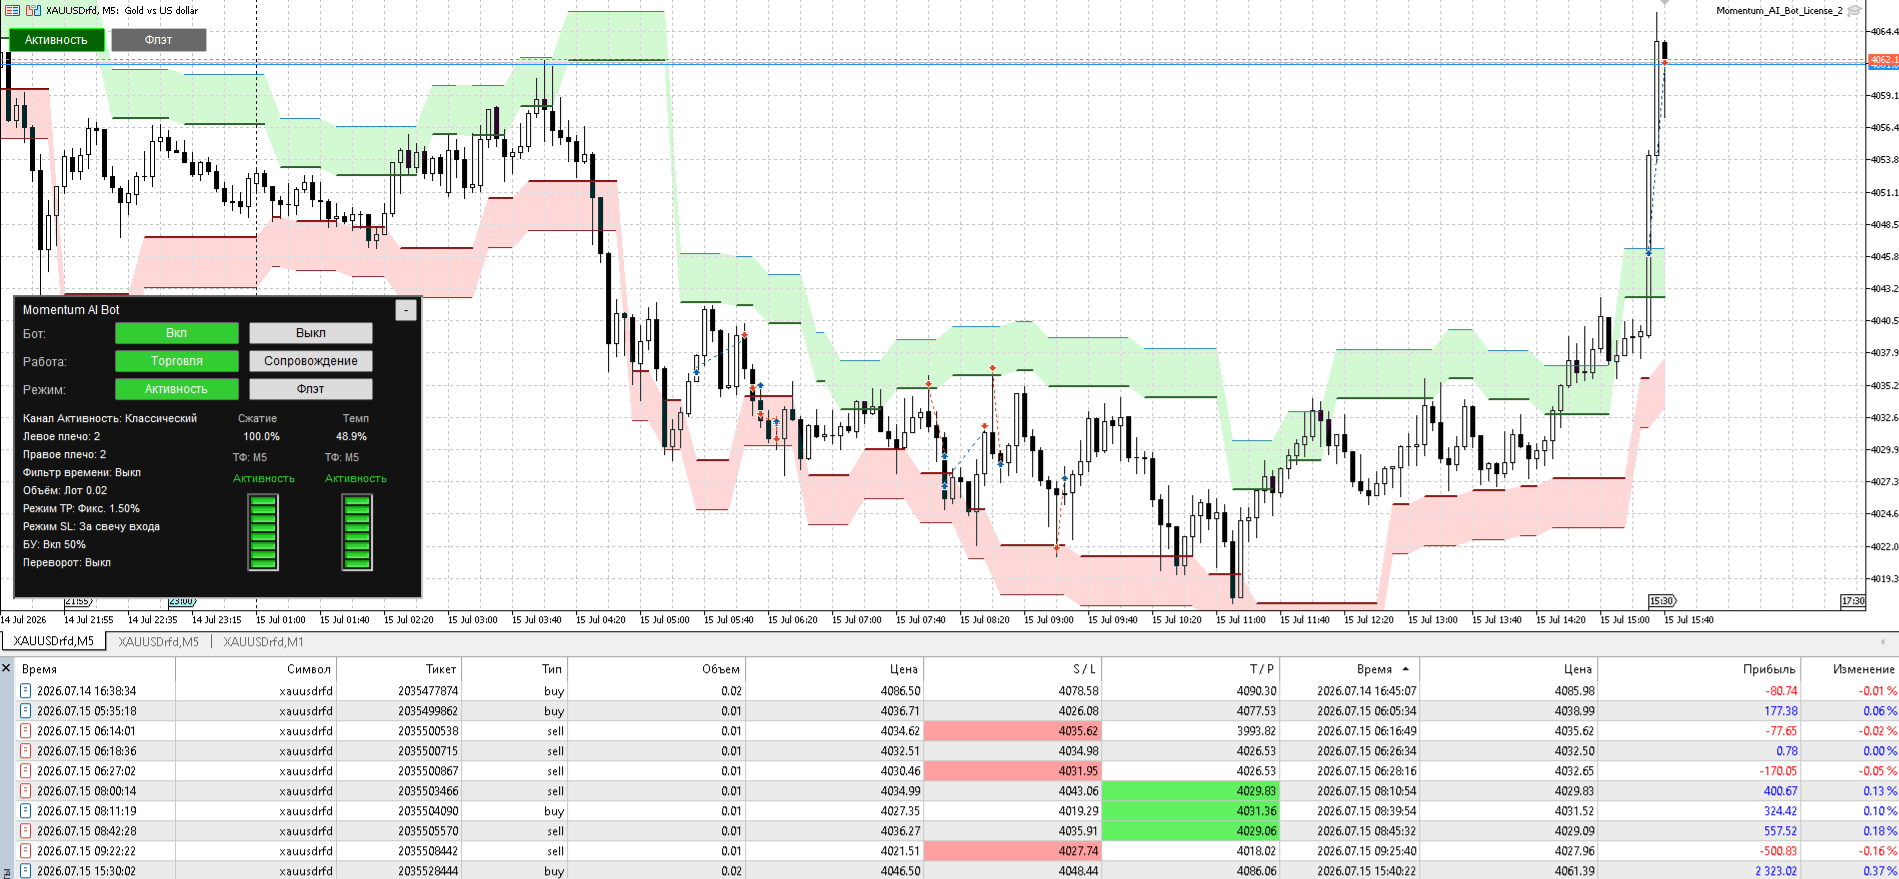Screen dimensions: 1899x879
Task: Click the deal icon for ticket 2035500867
Action: [x=26, y=771]
